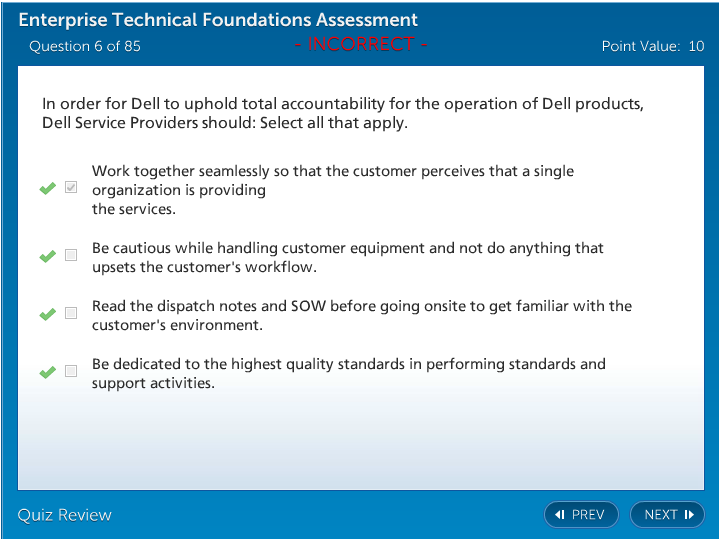
Task: Click the red INCORRECT status text
Action: point(361,44)
